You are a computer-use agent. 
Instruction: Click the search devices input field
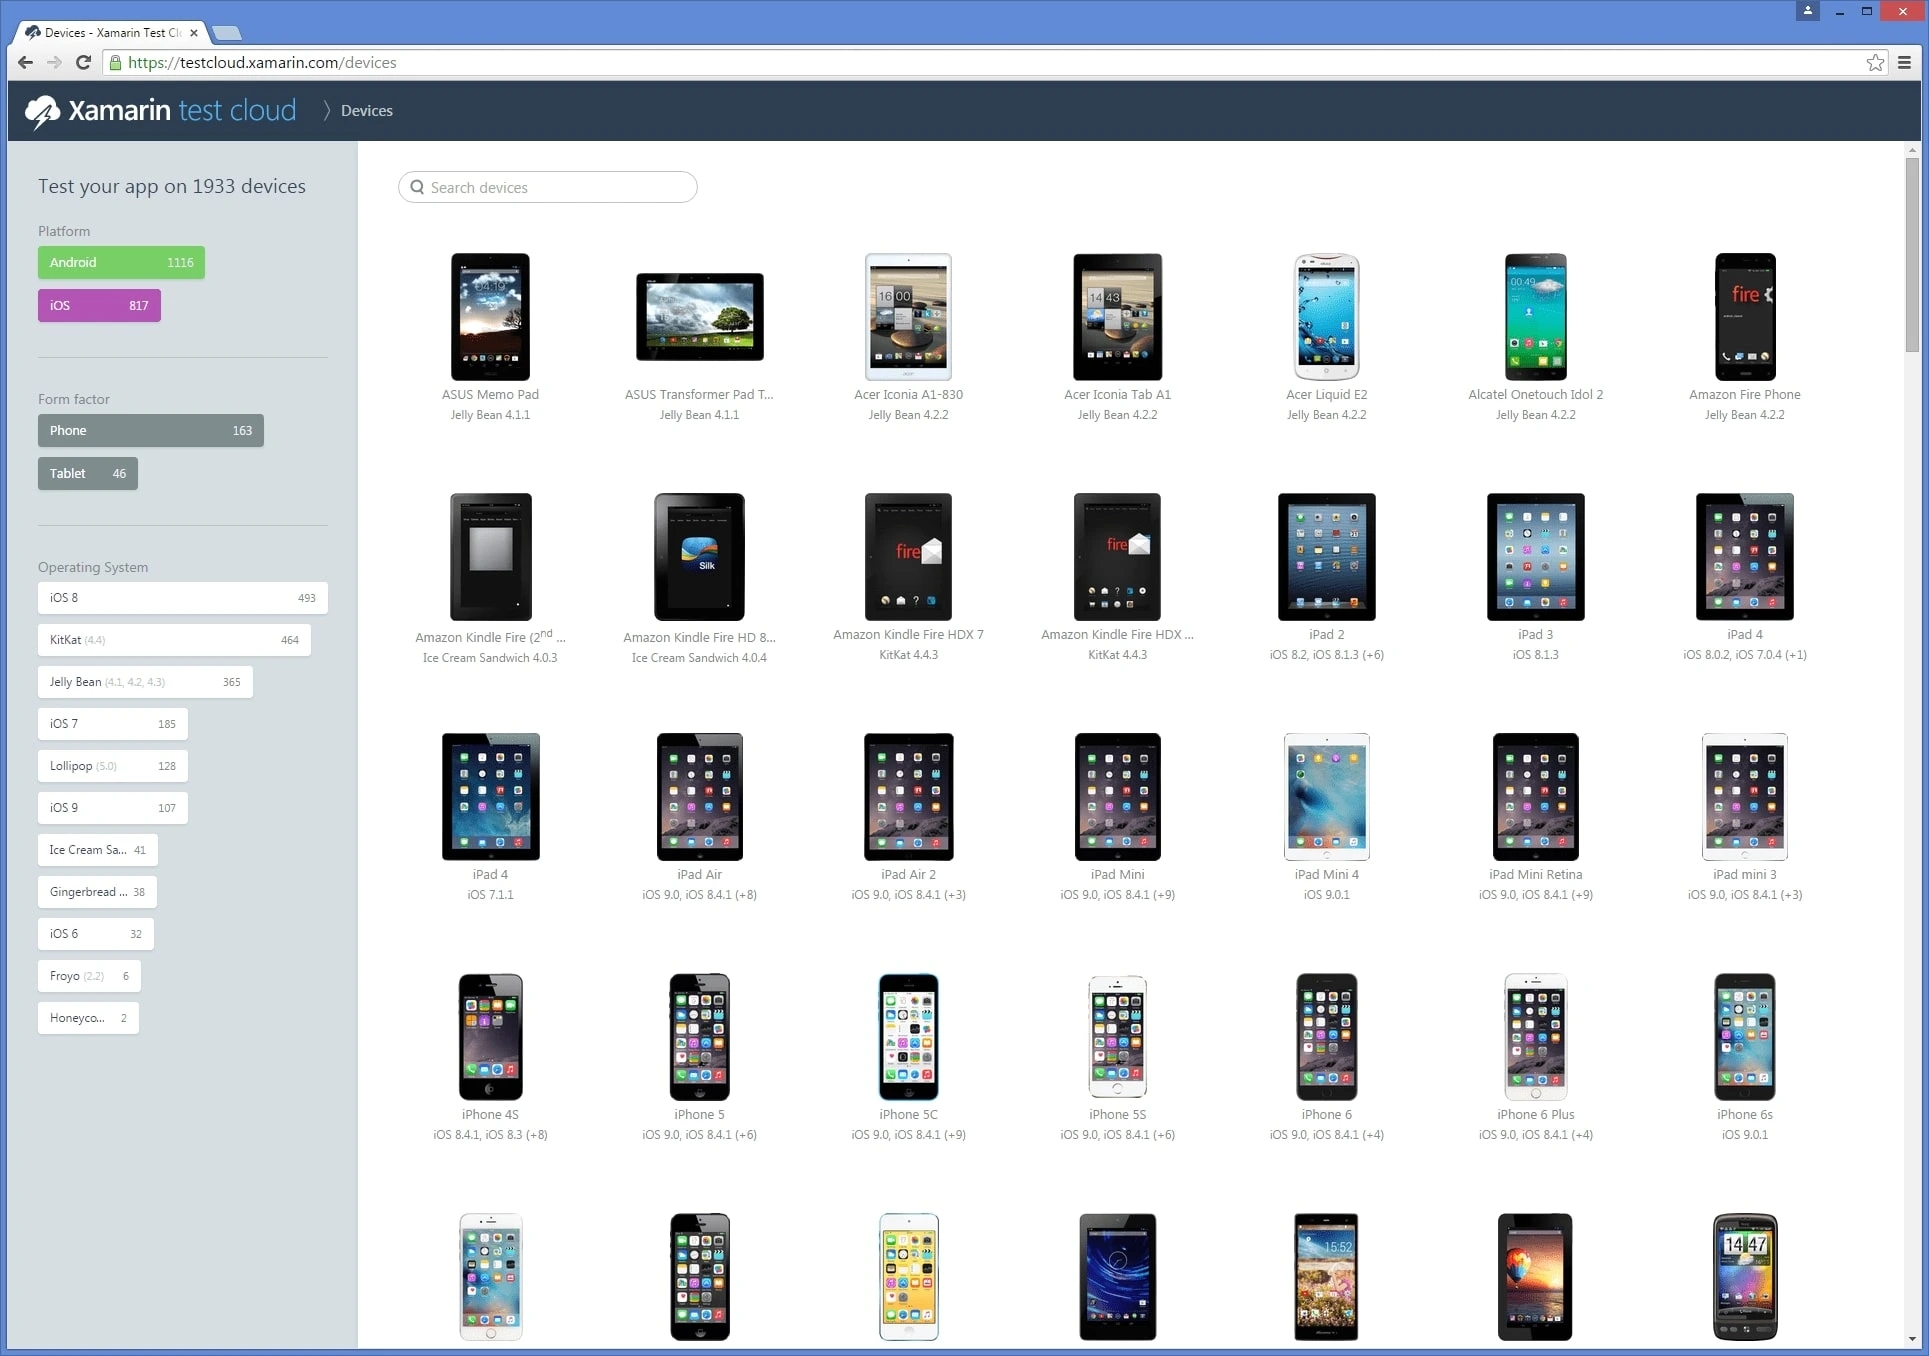click(547, 186)
